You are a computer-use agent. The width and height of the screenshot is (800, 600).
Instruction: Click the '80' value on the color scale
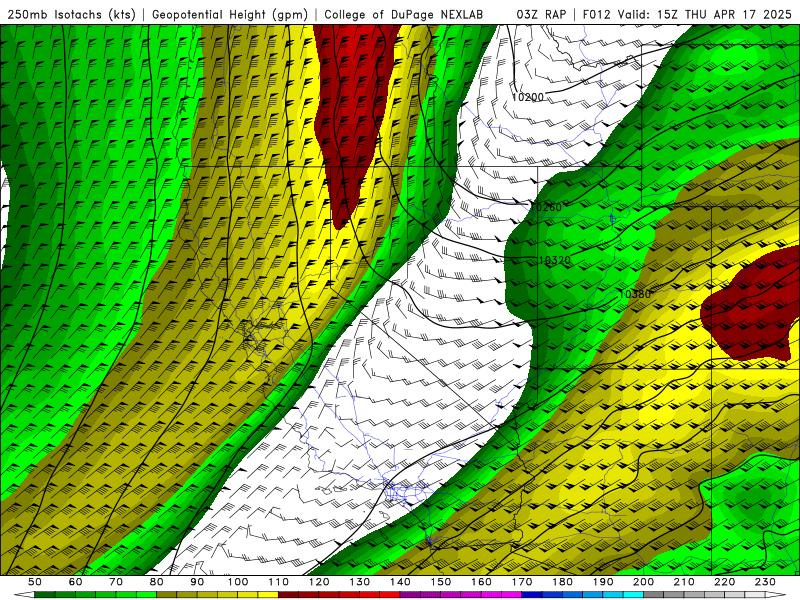(x=156, y=582)
